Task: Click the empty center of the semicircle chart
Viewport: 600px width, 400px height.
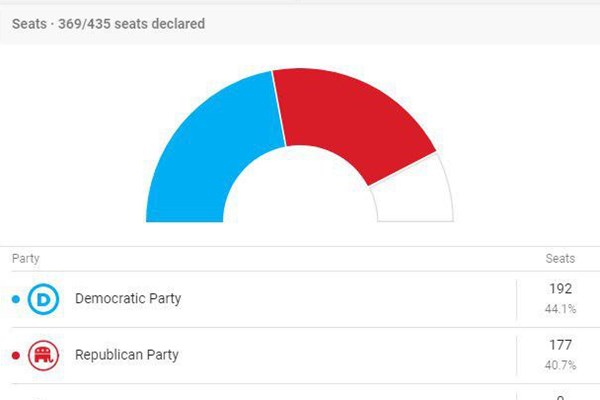Action: tap(298, 200)
